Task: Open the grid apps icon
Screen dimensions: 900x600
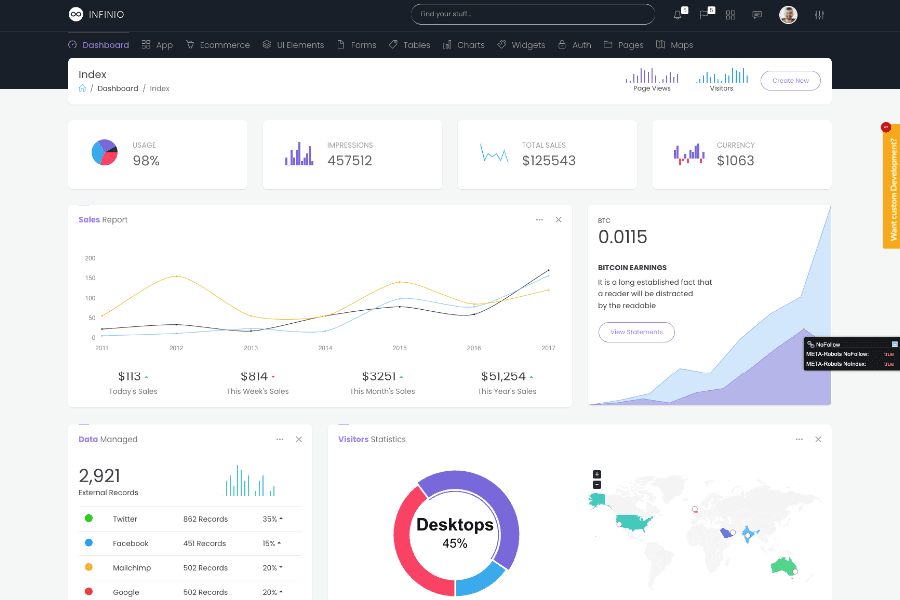Action: [x=730, y=14]
